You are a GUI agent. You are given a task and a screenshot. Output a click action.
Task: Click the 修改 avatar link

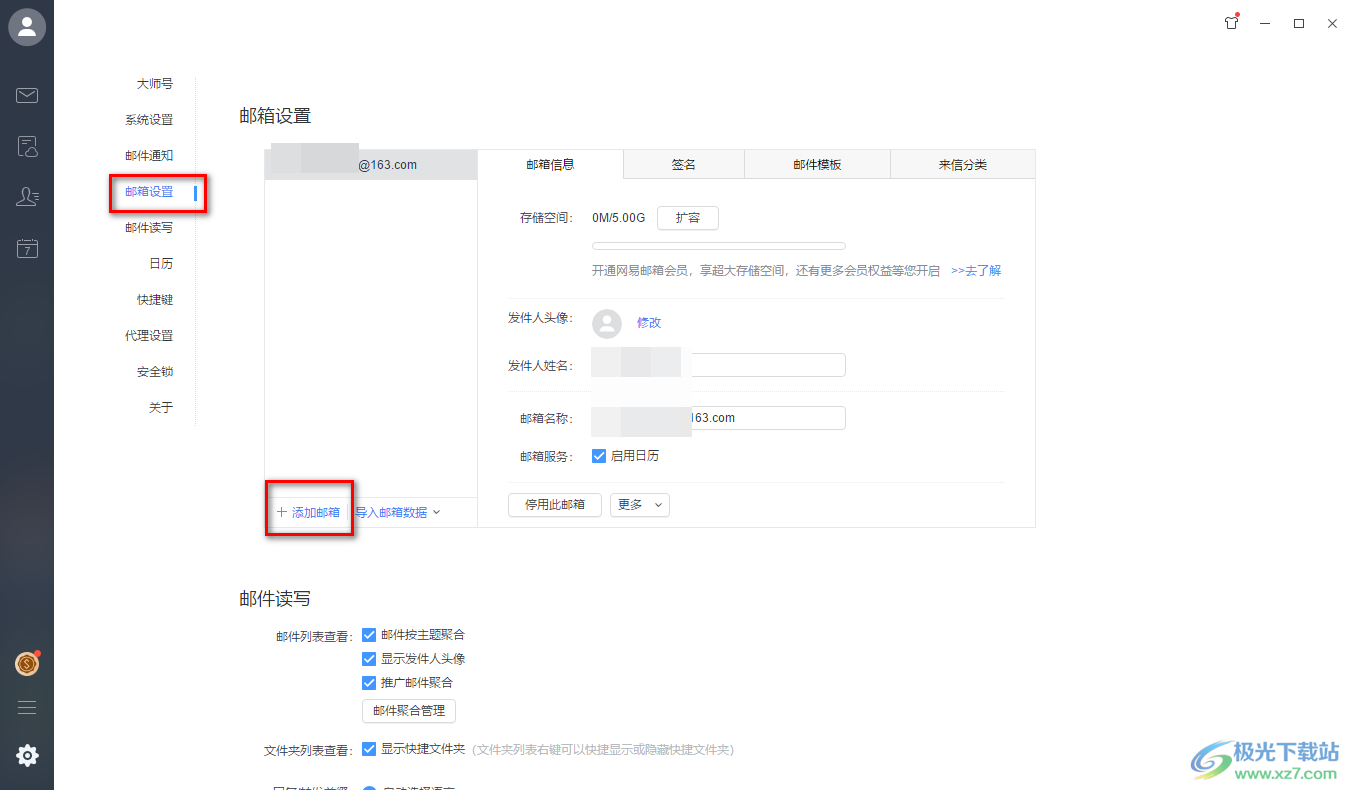pyautogui.click(x=649, y=323)
